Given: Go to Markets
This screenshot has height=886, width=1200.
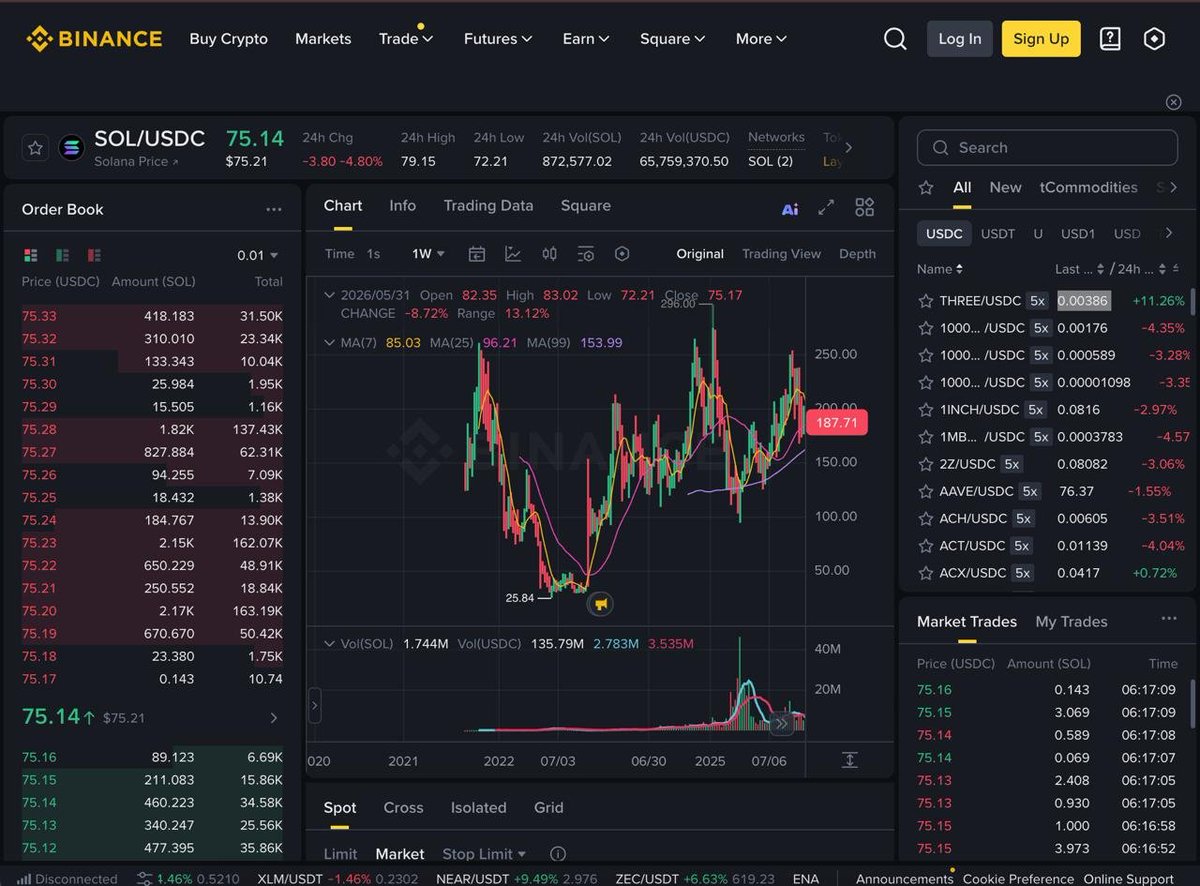Looking at the screenshot, I should tap(323, 39).
